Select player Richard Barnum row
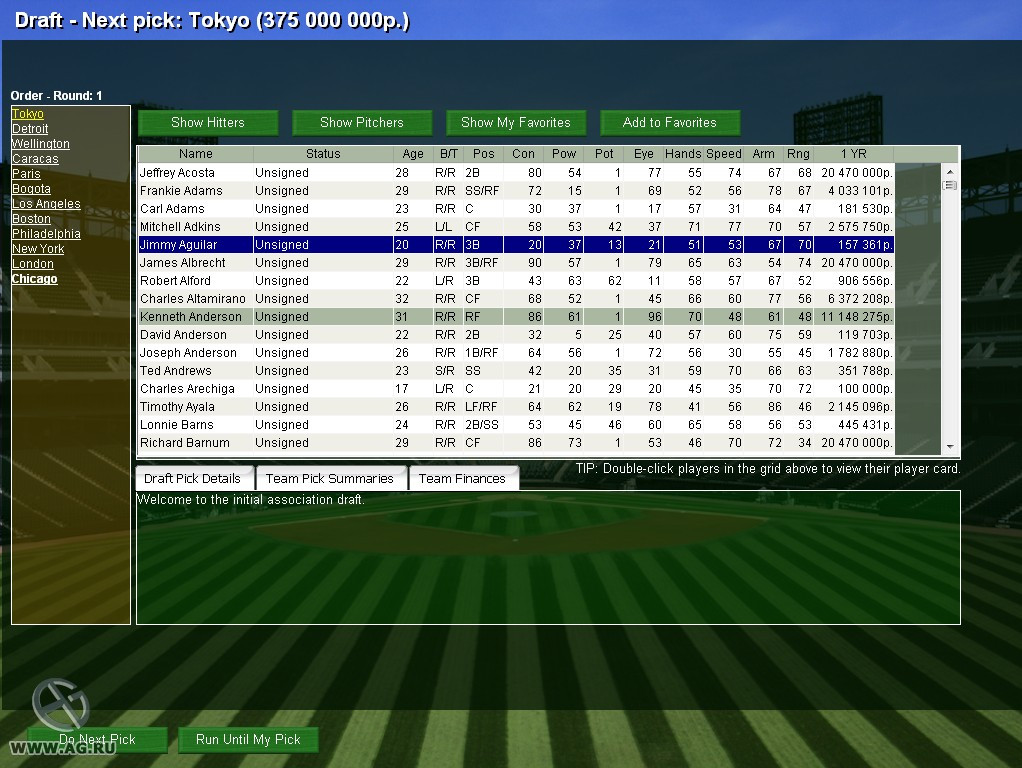The image size is (1022, 768). click(516, 443)
